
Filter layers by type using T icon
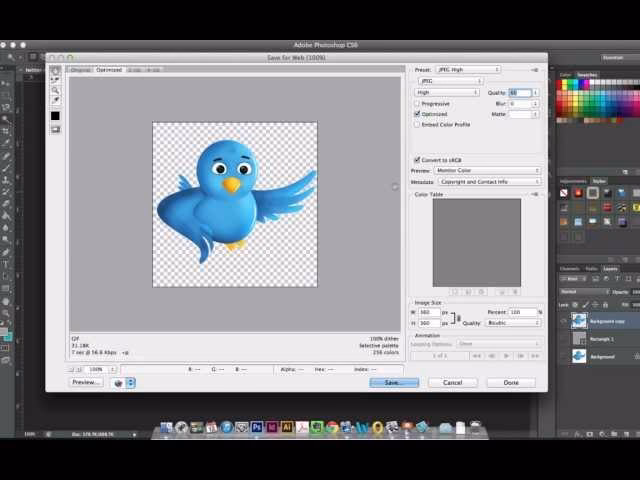click(x=617, y=279)
